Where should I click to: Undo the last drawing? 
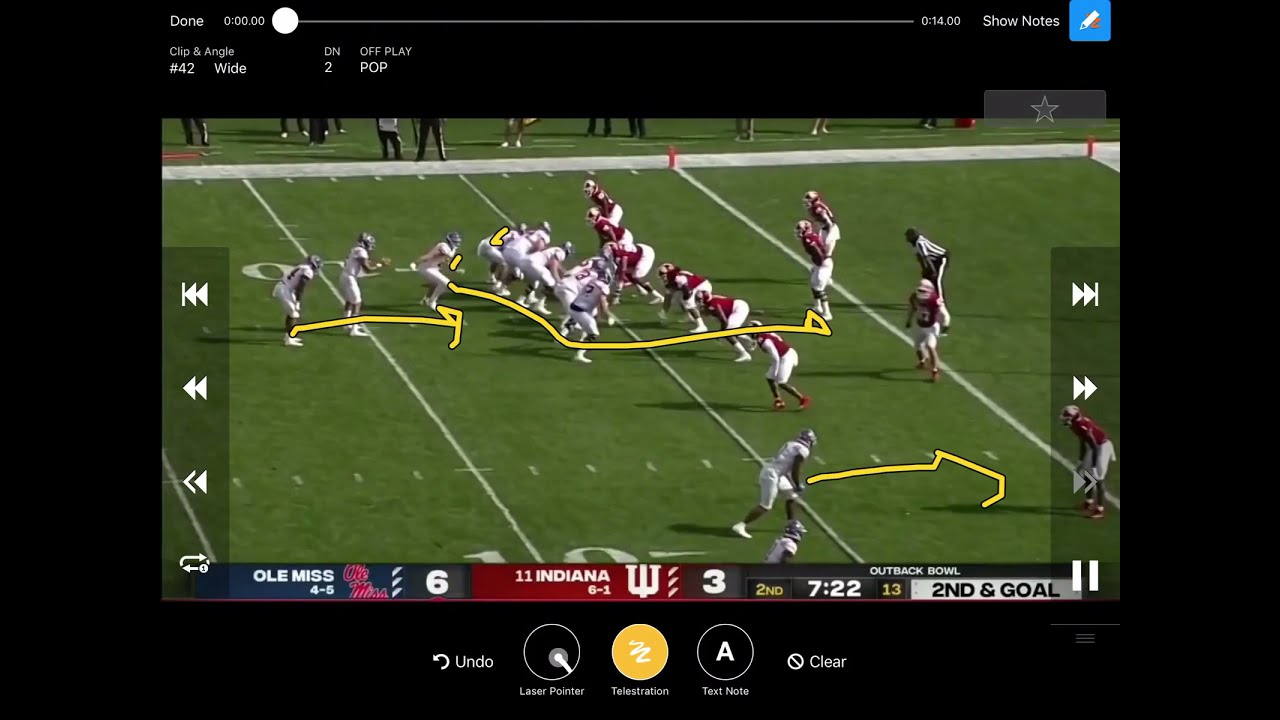[x=463, y=661]
